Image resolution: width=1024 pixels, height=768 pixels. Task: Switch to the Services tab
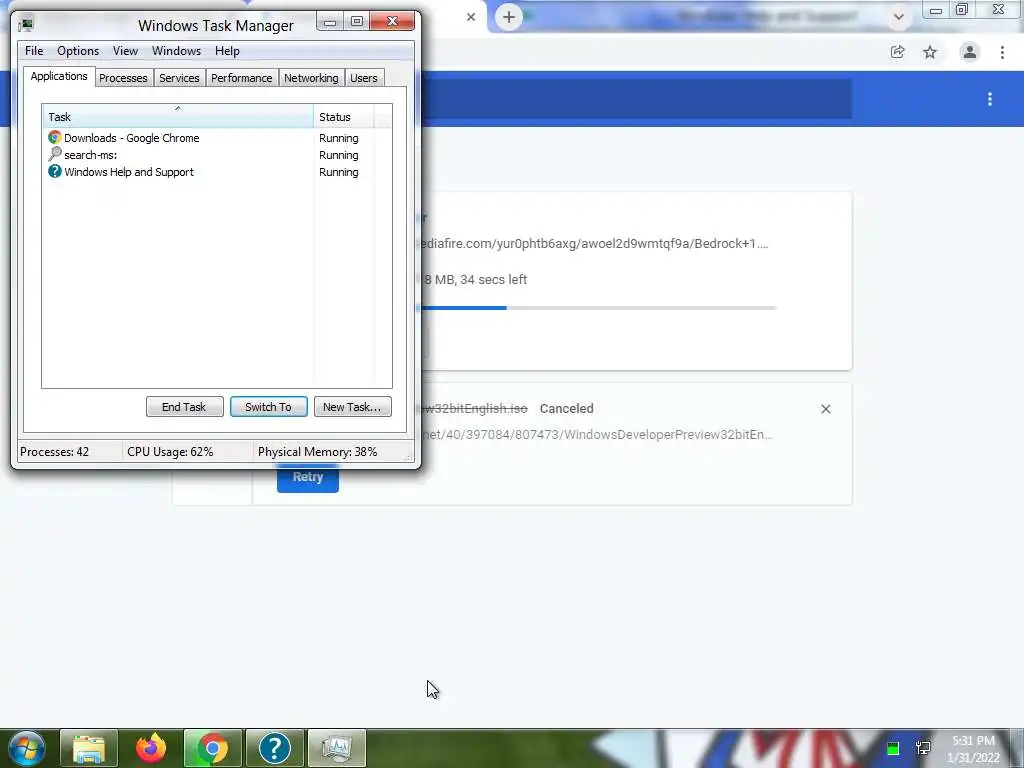[x=179, y=78]
